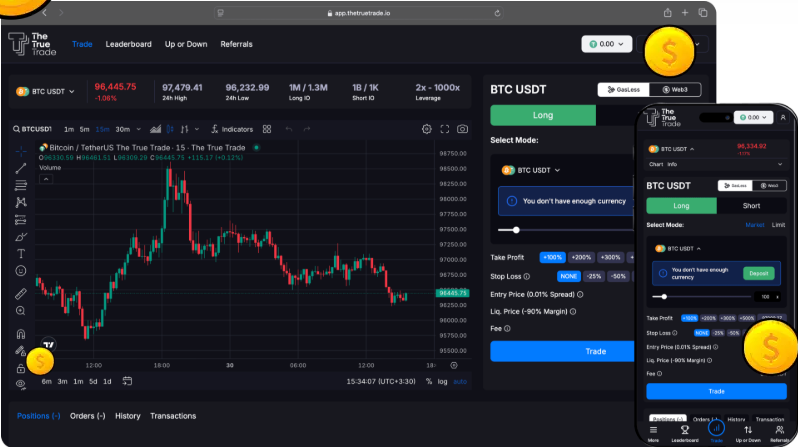Click the browser reload icon
The width and height of the screenshot is (798, 447).
click(x=497, y=13)
